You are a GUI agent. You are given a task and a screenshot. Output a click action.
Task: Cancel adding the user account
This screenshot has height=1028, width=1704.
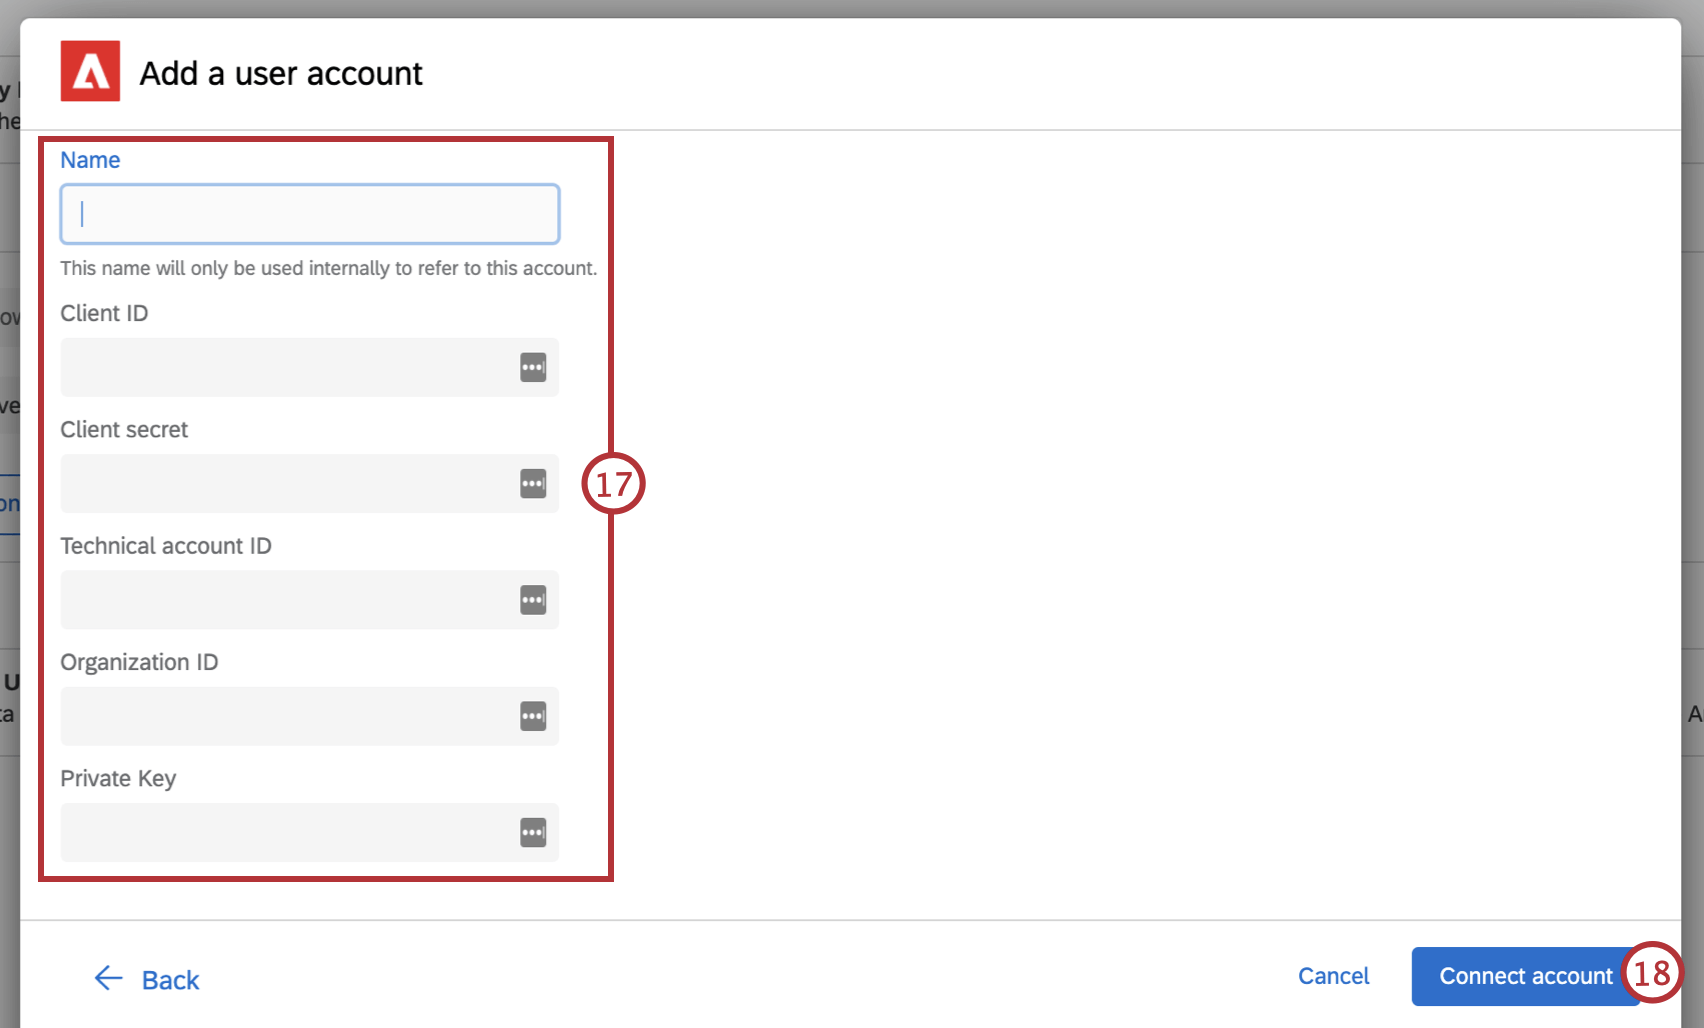tap(1333, 975)
